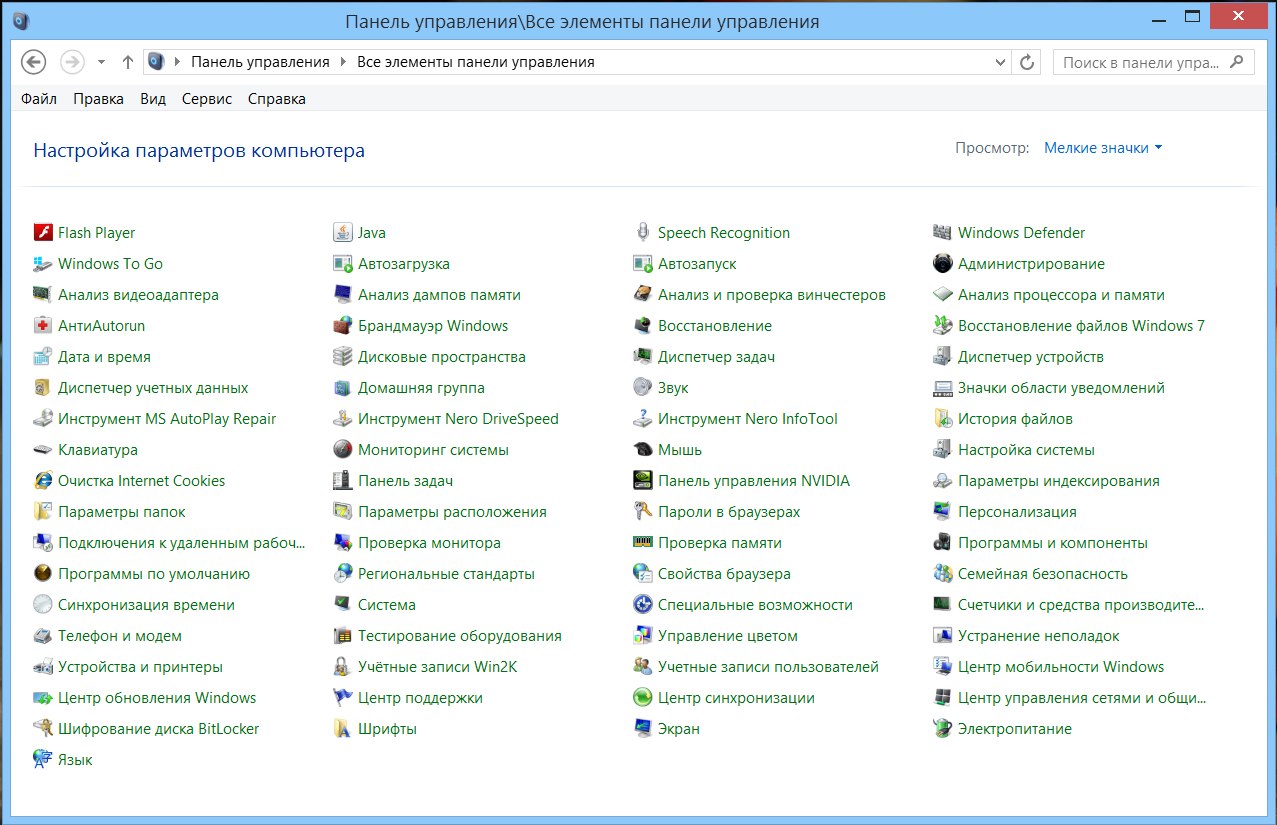1277x825 pixels.
Task: Open the Восстановление link
Action: click(715, 326)
